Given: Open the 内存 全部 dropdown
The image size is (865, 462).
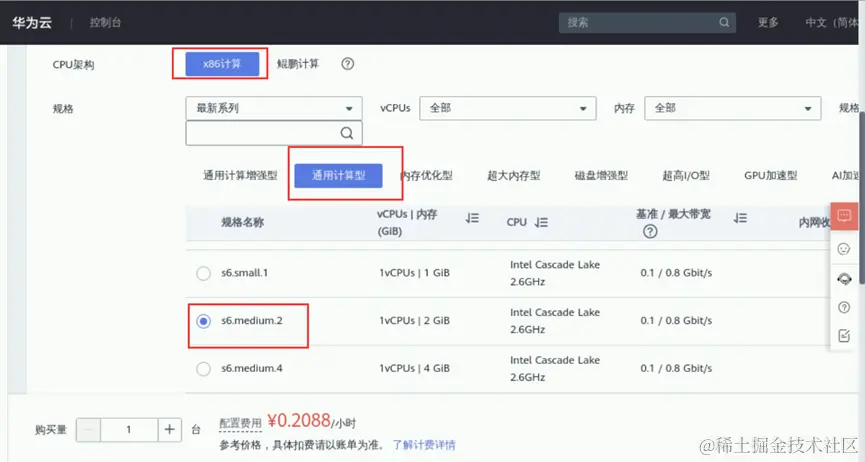Looking at the screenshot, I should click(x=733, y=108).
